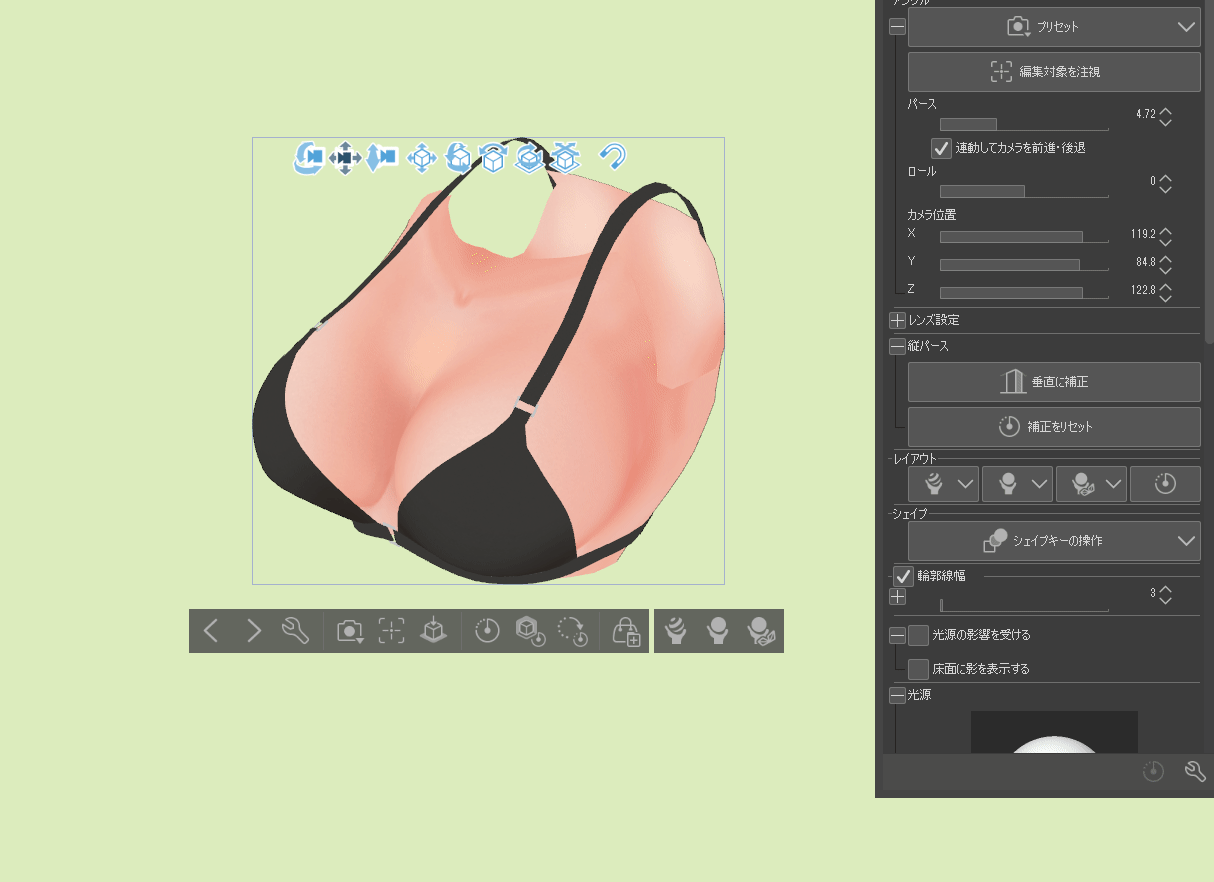Screen dimensions: 1214x882
Task: Click the 垂直に補正 button
Action: [1054, 382]
